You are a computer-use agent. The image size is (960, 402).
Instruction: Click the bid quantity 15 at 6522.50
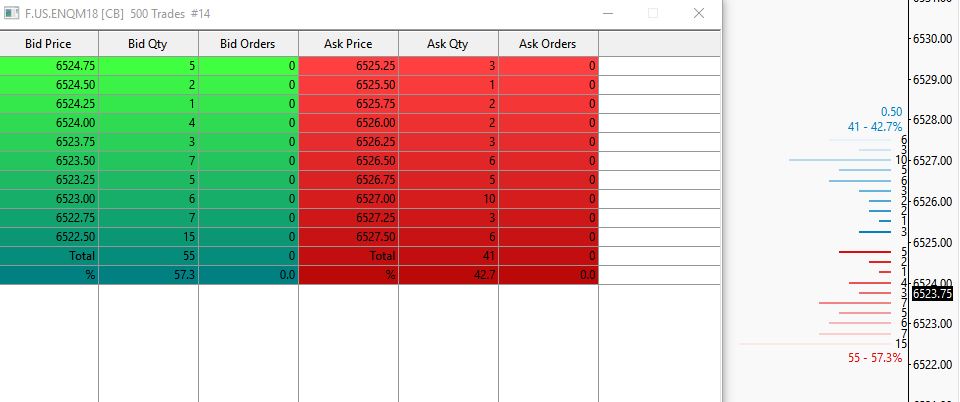coord(148,237)
